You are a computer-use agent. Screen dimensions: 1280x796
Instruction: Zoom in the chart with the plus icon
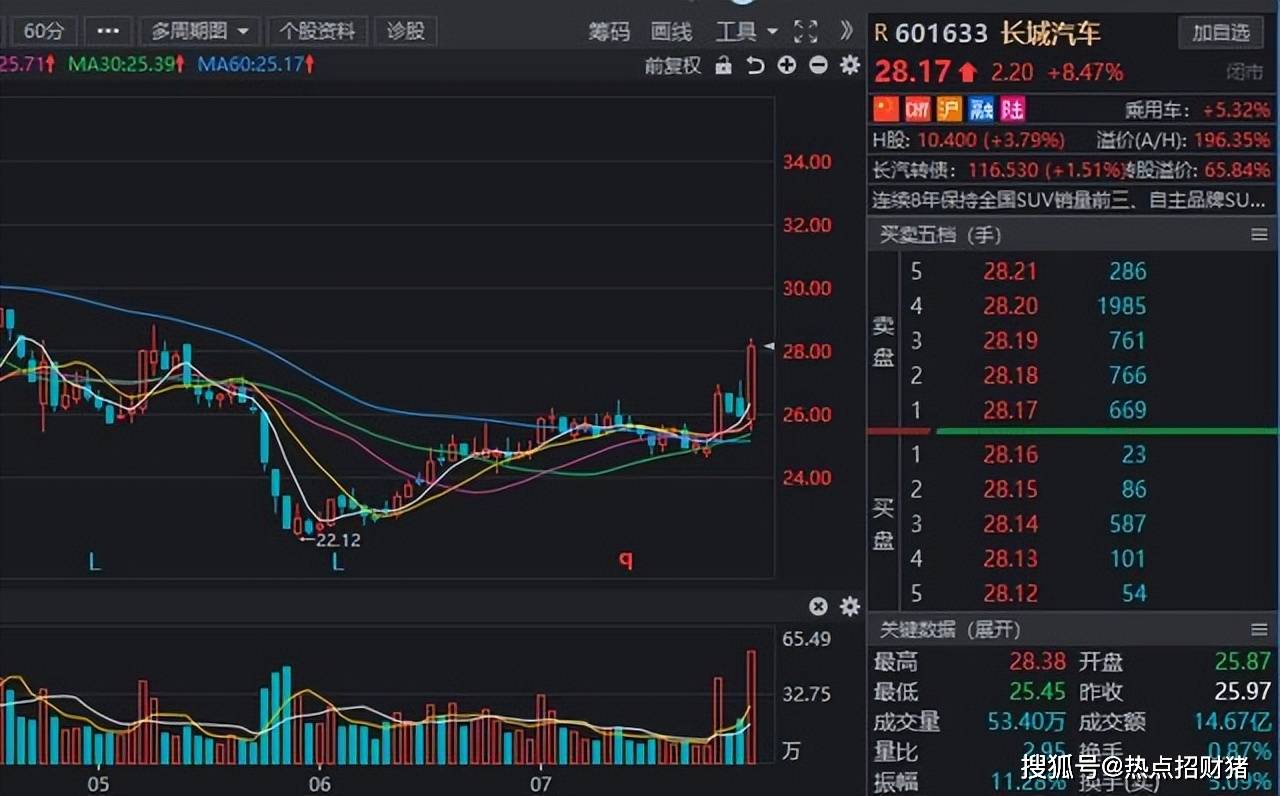[x=787, y=66]
